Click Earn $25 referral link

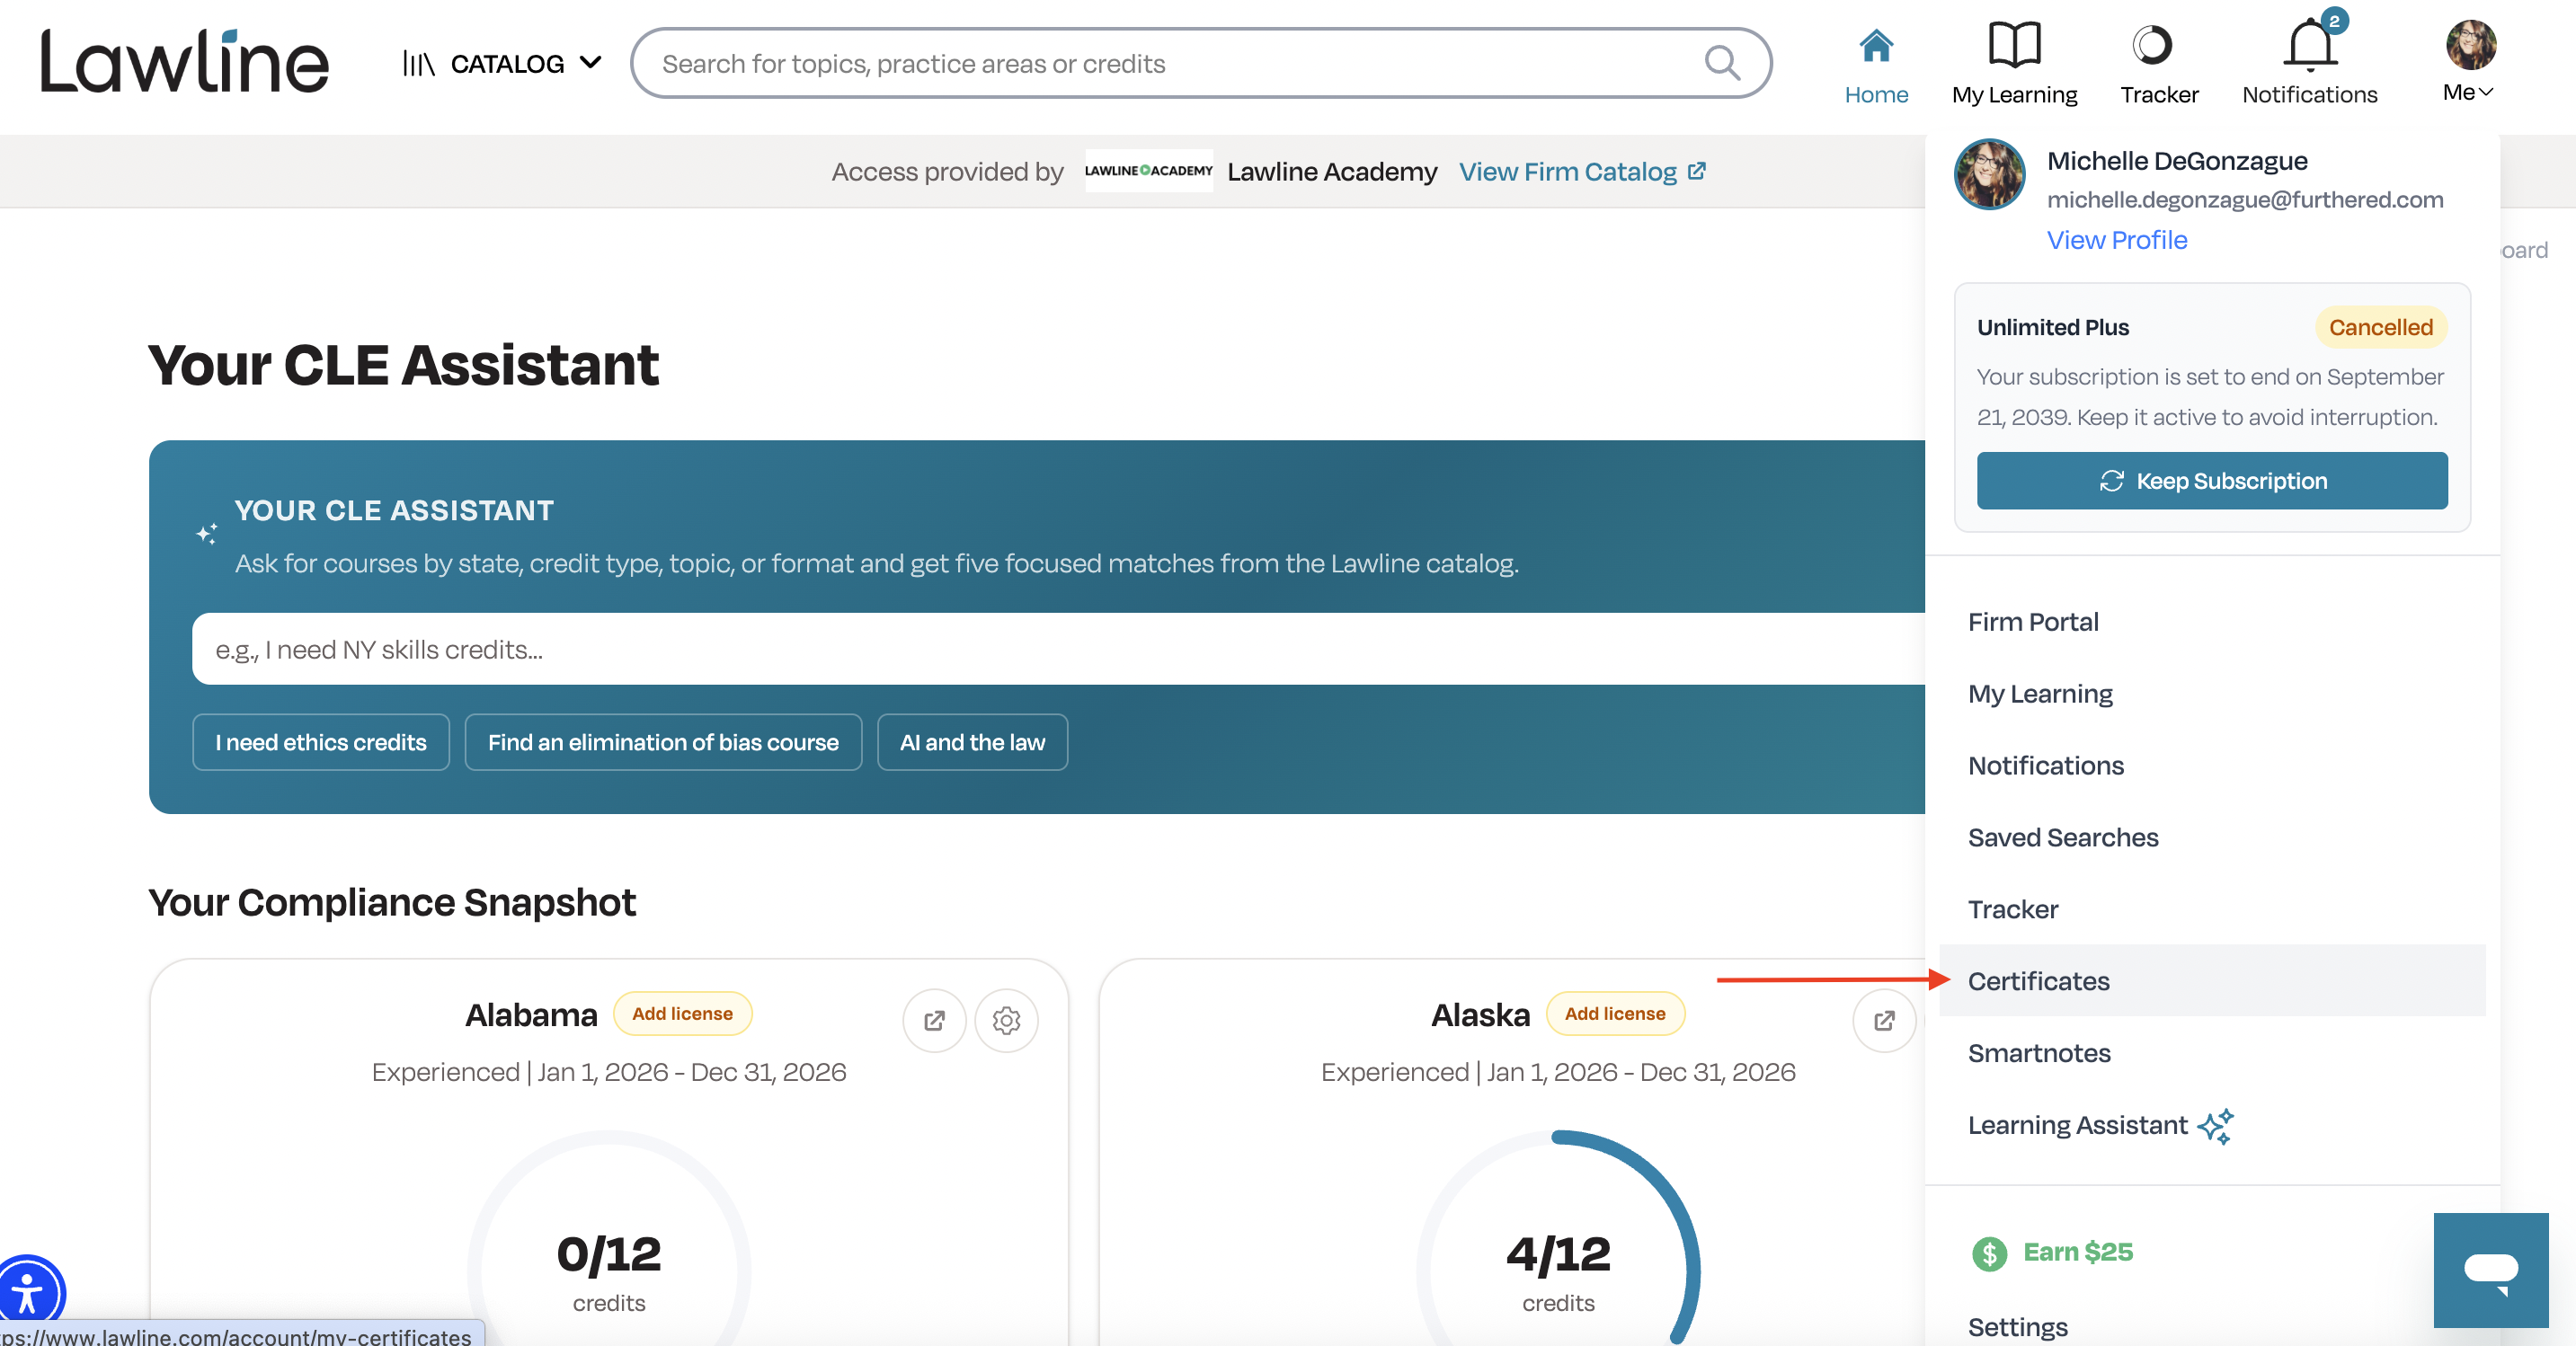2078,1252
